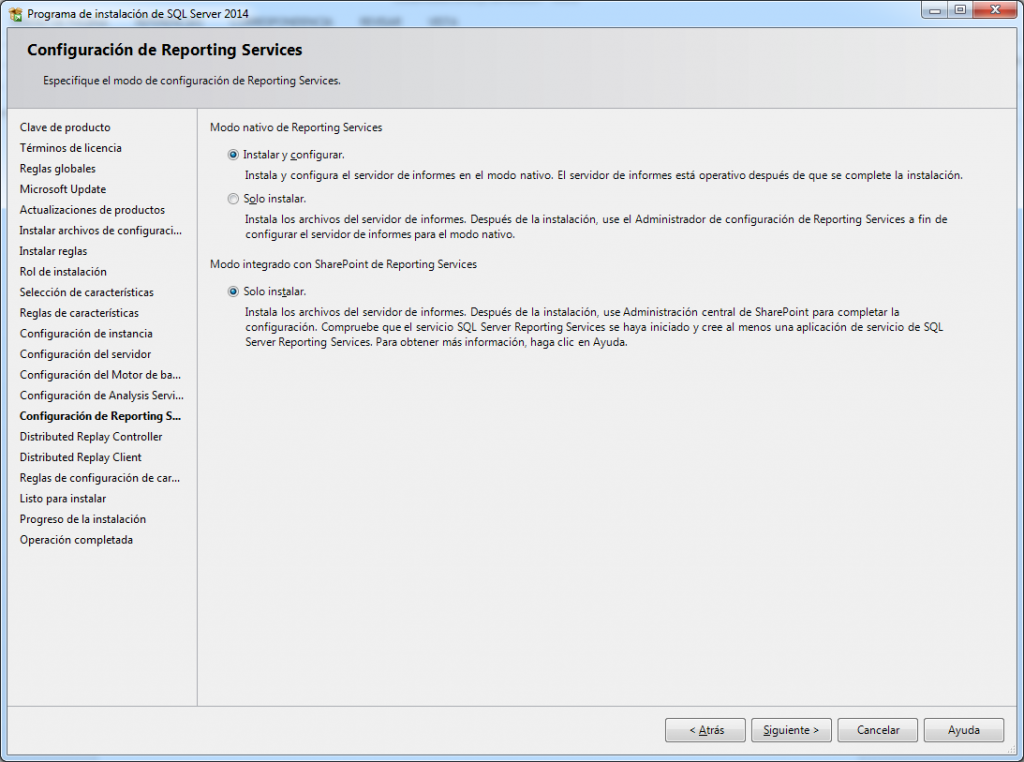The width and height of the screenshot is (1024, 762).
Task: Click the SQL Server setup title bar icon
Action: [16, 14]
